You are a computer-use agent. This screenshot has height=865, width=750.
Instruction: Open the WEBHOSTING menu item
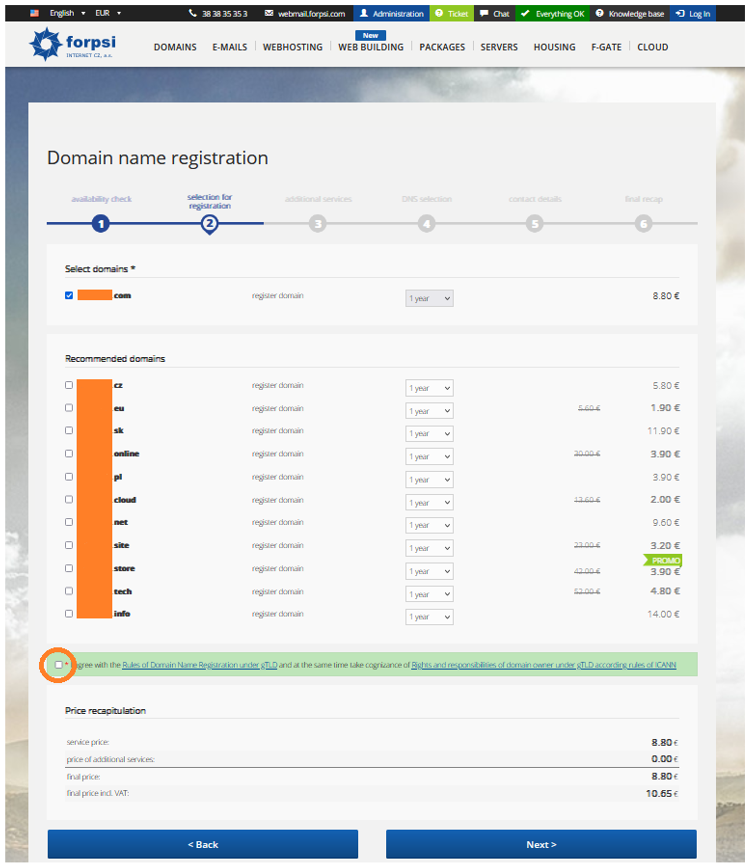click(292, 47)
